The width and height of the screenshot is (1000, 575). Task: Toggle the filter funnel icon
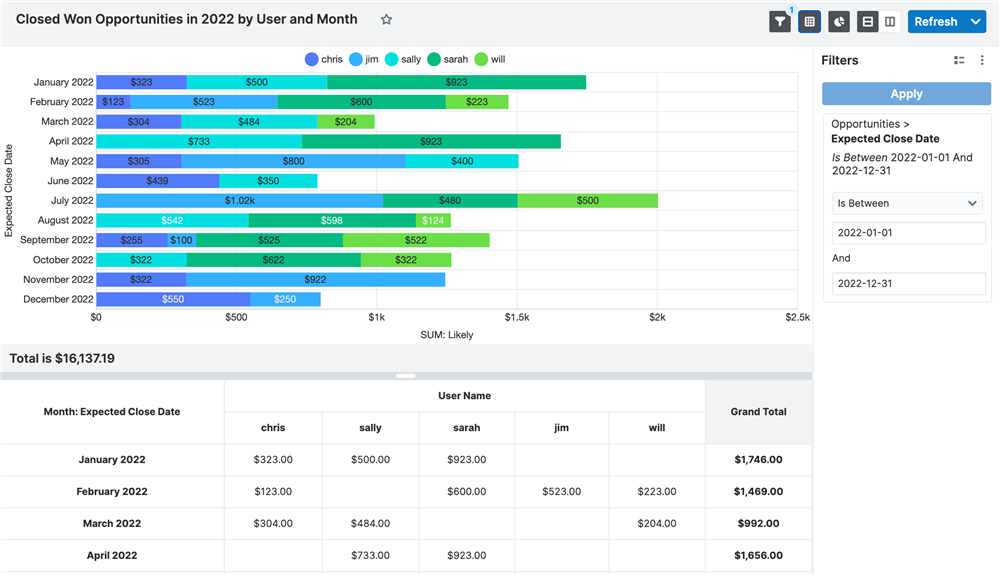click(780, 22)
